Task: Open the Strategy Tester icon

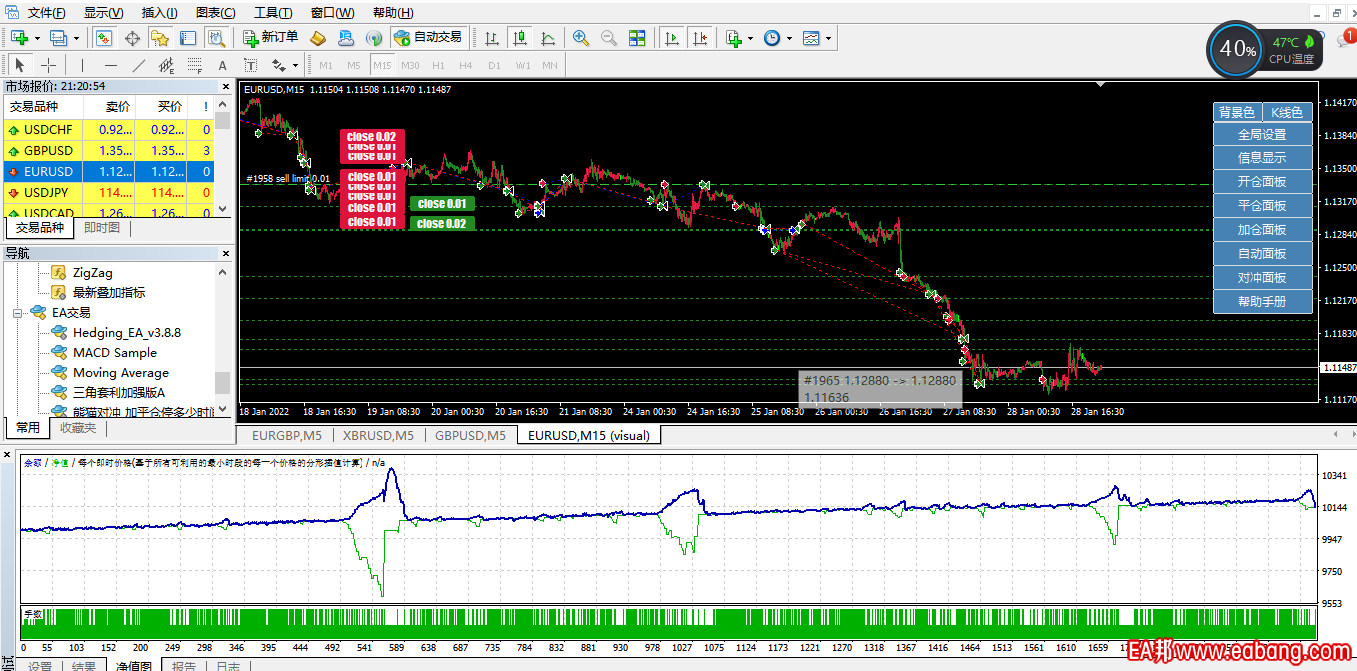Action: click(x=216, y=38)
